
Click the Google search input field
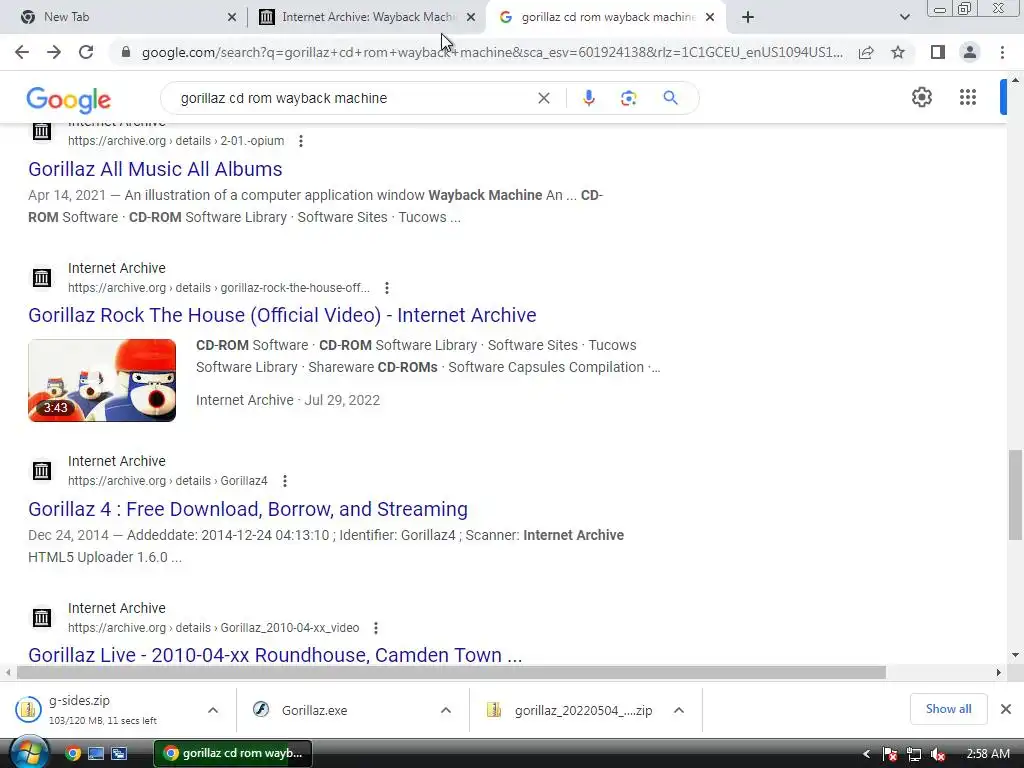click(353, 98)
